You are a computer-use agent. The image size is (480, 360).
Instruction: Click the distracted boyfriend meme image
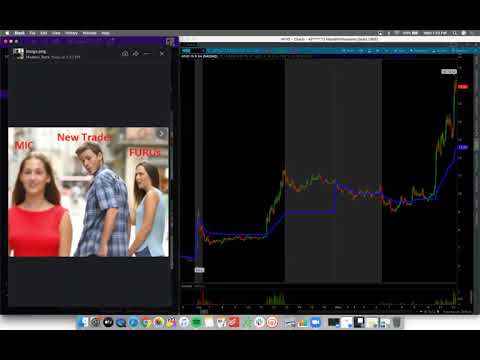coord(88,192)
